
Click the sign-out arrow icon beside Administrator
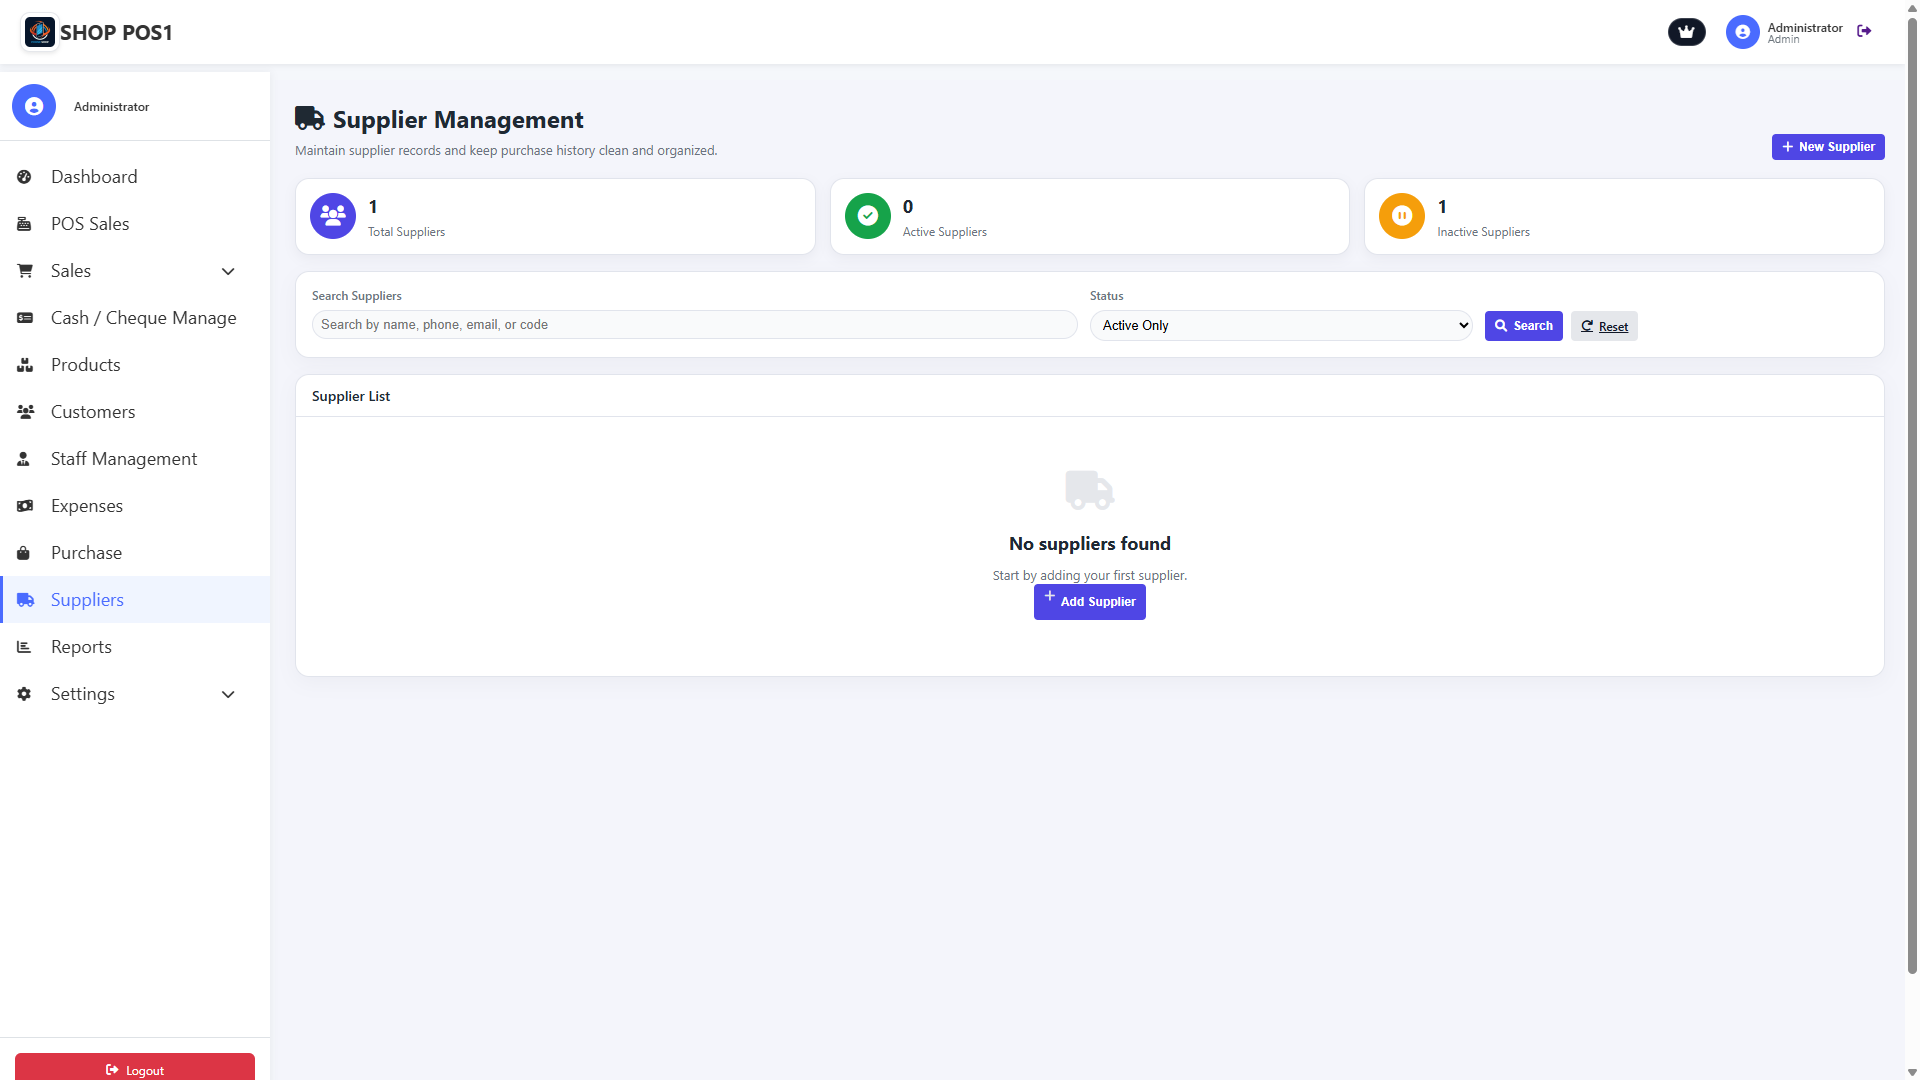(x=1864, y=32)
